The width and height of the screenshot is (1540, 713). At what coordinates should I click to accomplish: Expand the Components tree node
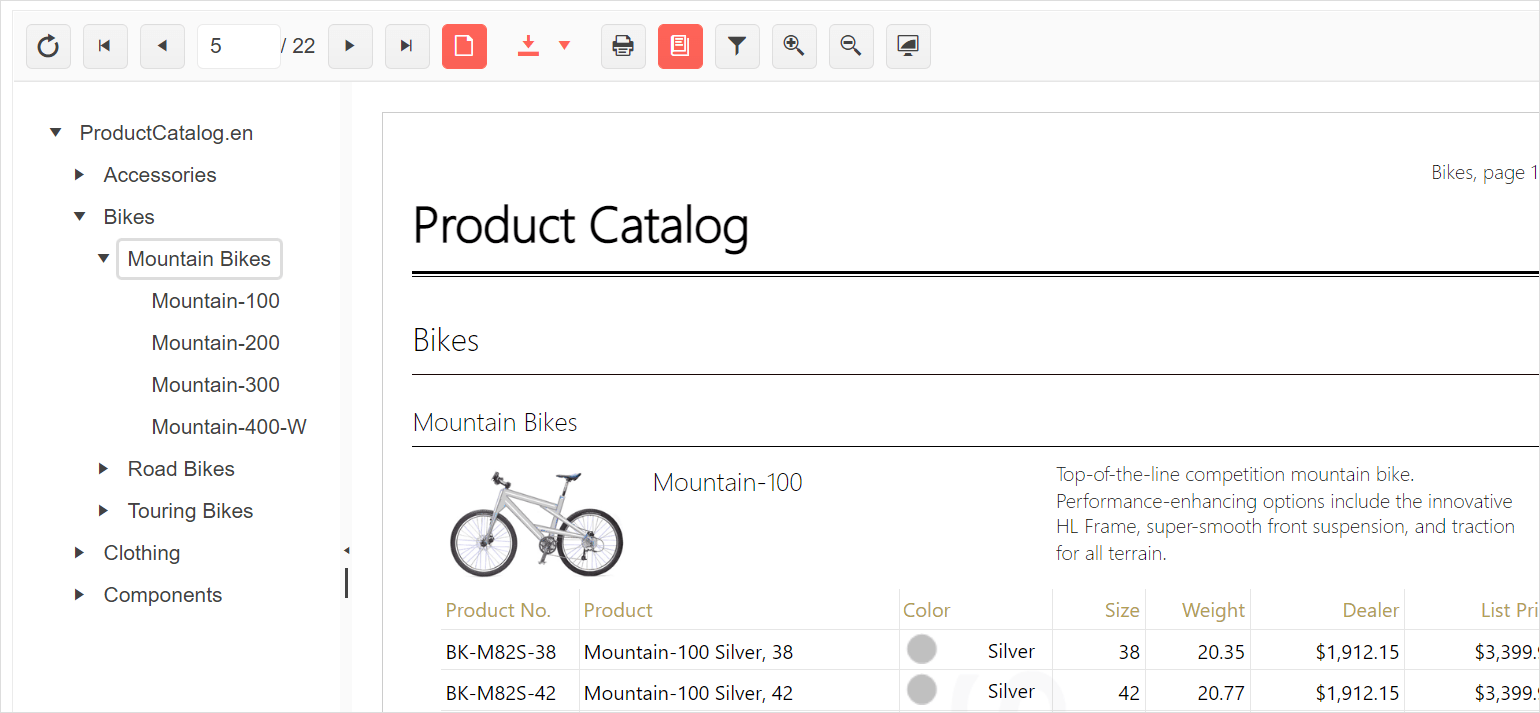pos(80,595)
